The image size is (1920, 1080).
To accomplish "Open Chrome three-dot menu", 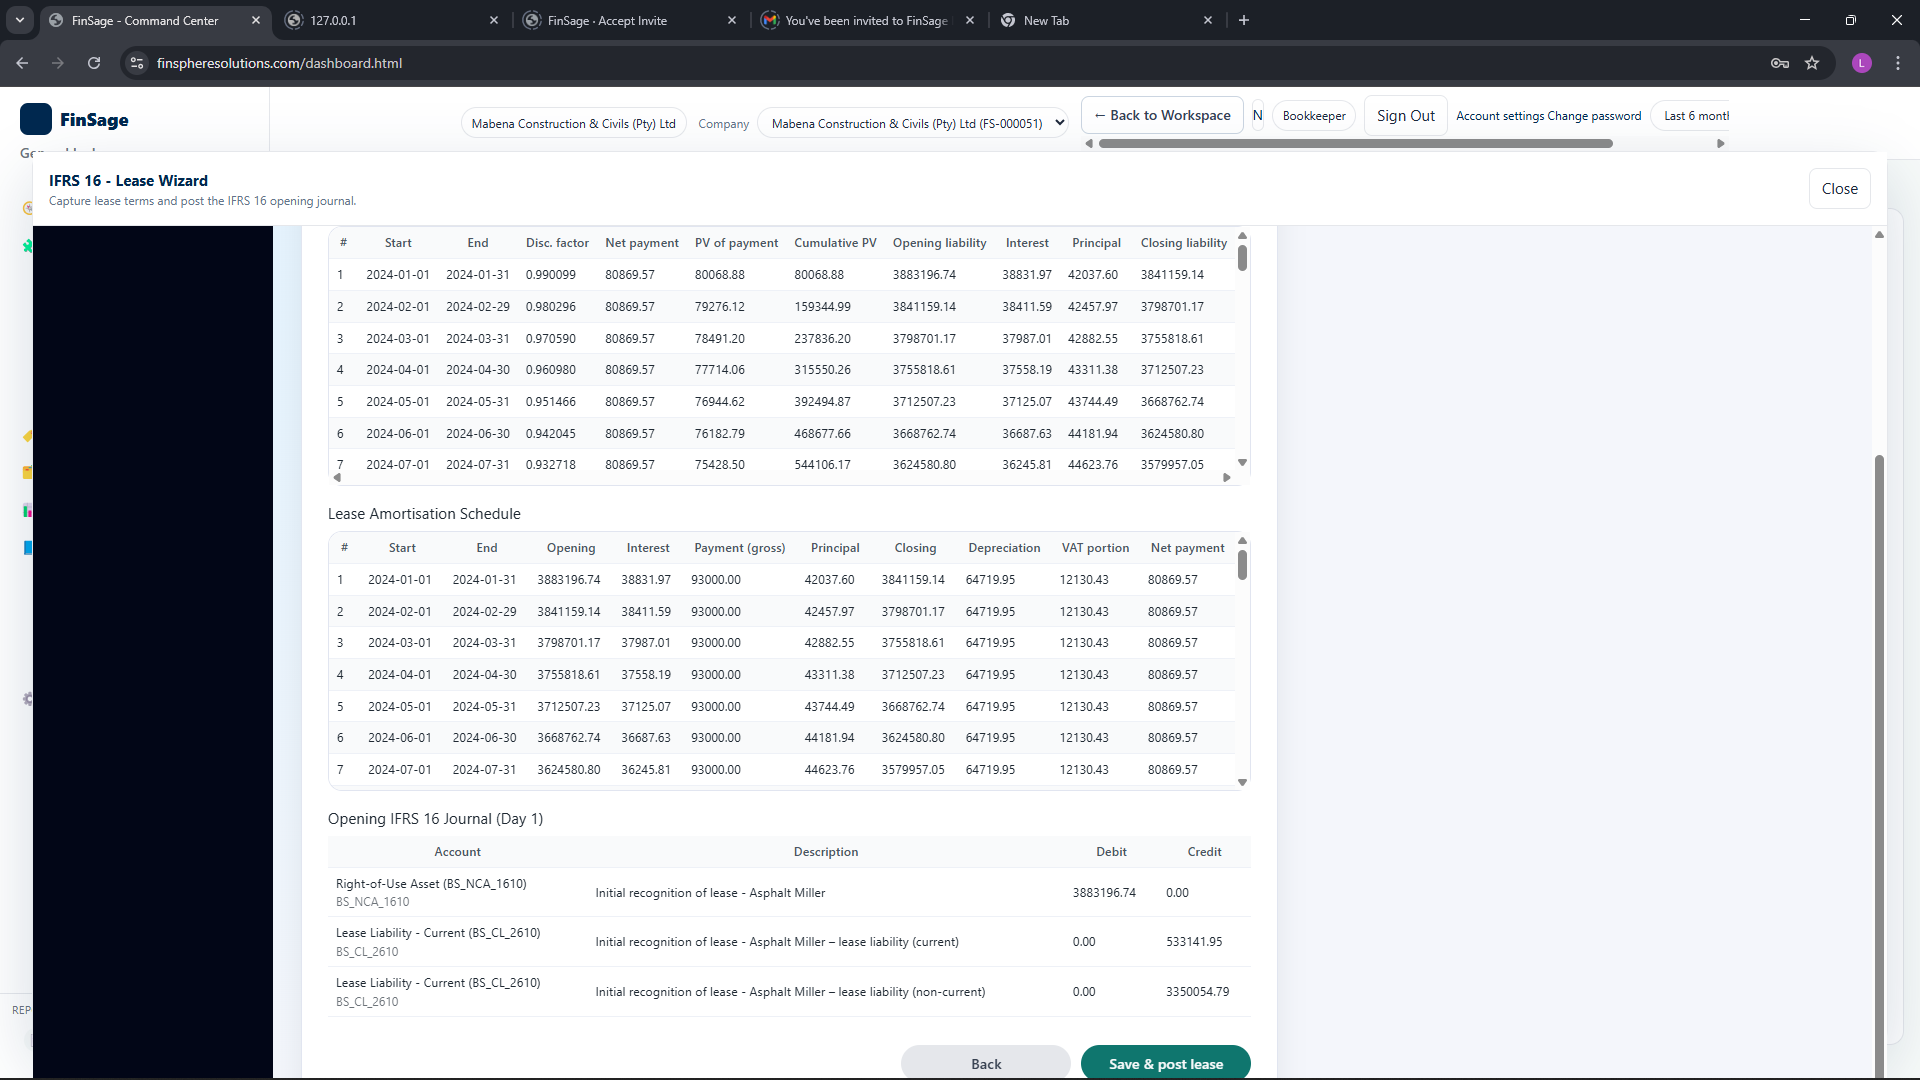I will tap(1898, 63).
